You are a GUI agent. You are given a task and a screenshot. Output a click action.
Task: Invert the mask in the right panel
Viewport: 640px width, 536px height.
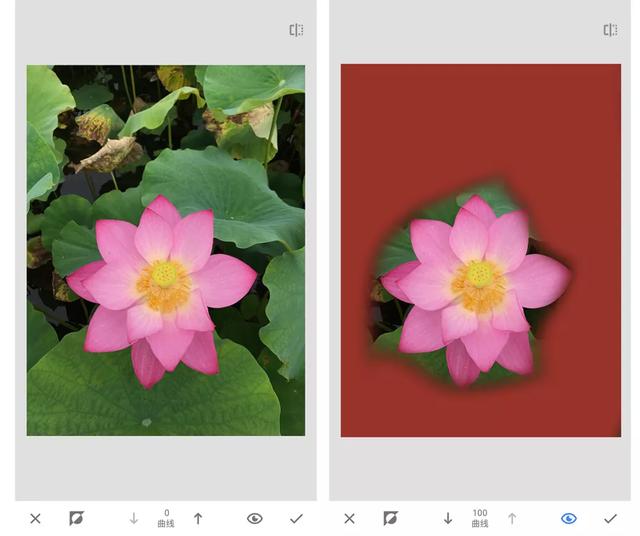coord(391,518)
